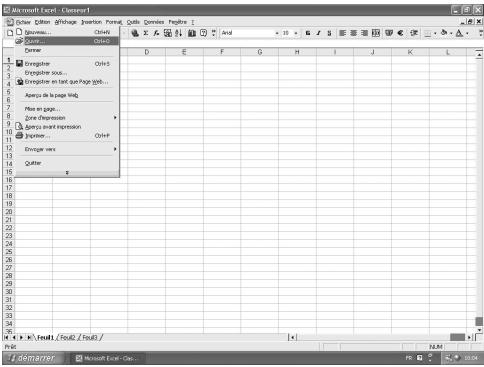Expand the full Fichier menu chevron
Image resolution: width=484 pixels, height=367 pixels.
[67, 173]
